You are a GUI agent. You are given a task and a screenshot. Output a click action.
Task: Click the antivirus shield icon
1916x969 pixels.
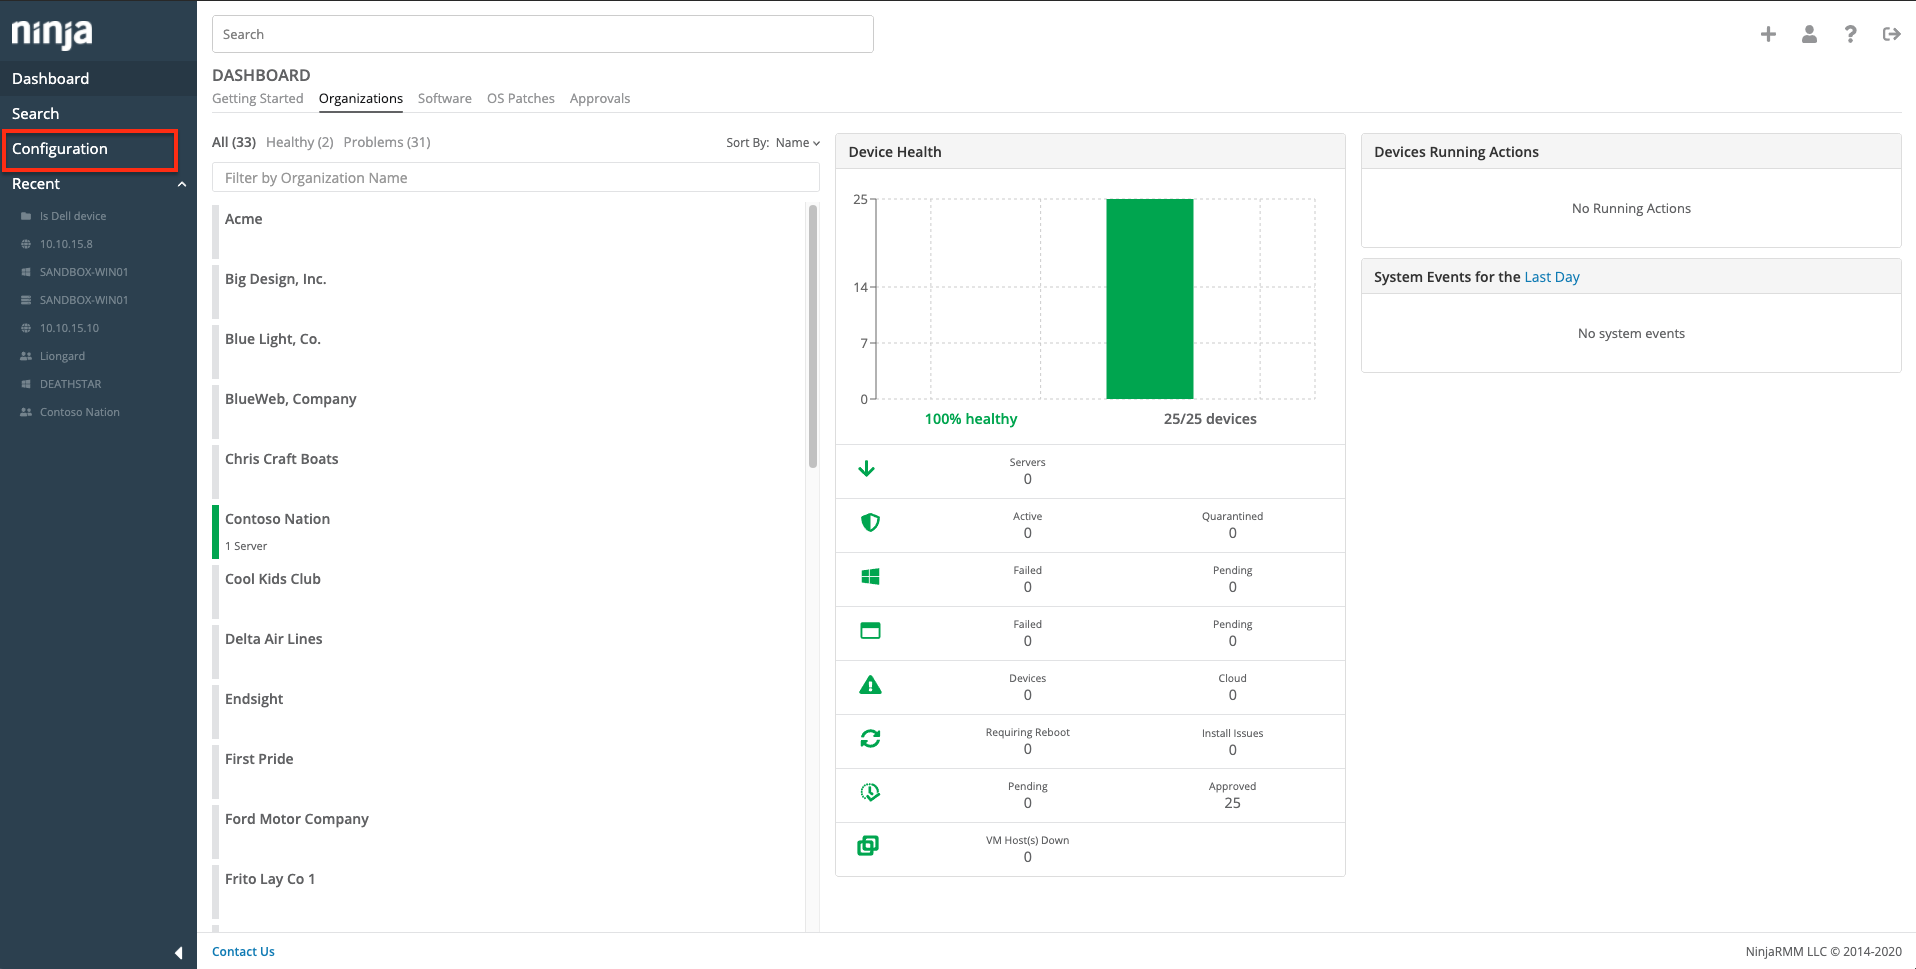coord(870,522)
